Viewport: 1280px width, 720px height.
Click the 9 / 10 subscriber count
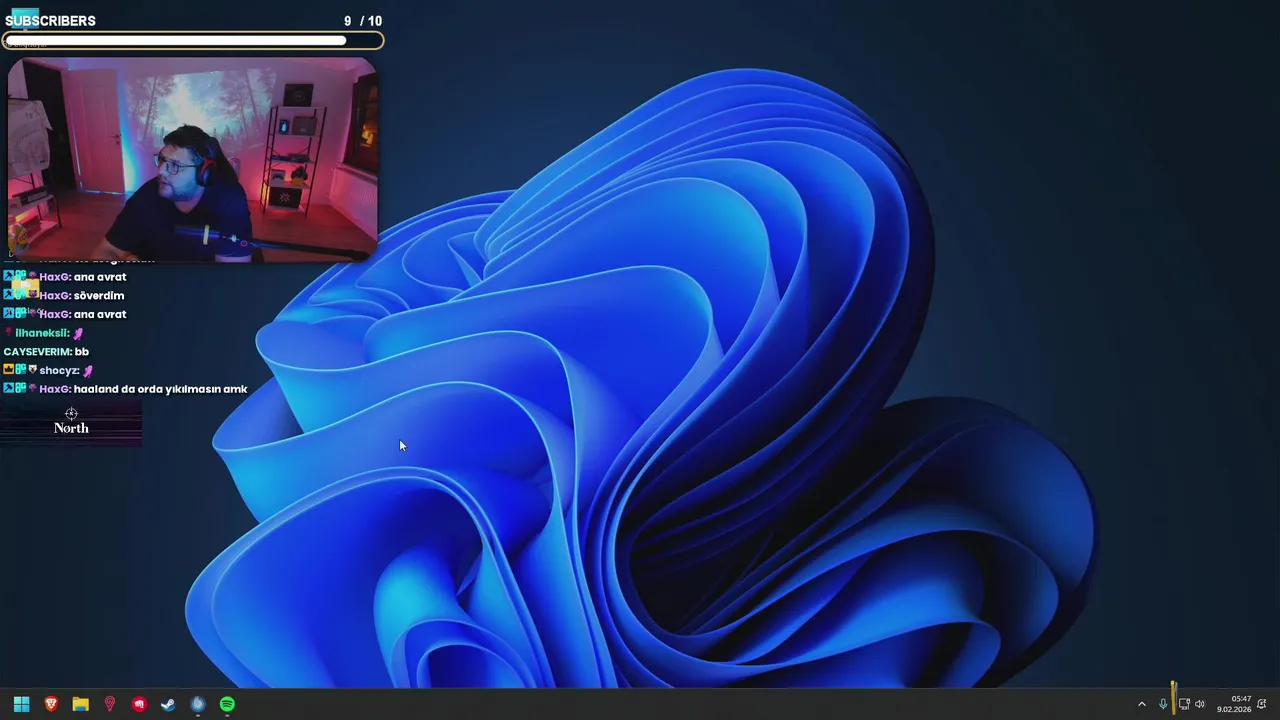[x=363, y=21]
